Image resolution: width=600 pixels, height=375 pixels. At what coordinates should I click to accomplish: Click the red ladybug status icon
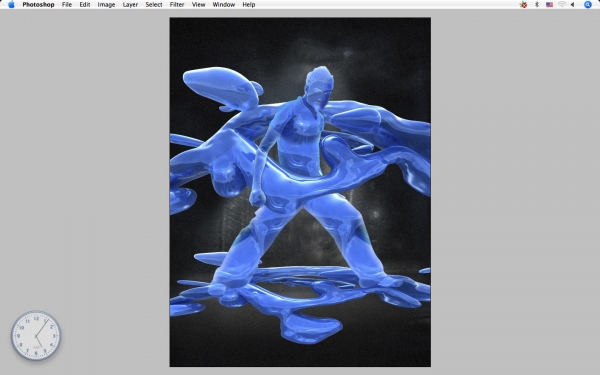(x=523, y=5)
